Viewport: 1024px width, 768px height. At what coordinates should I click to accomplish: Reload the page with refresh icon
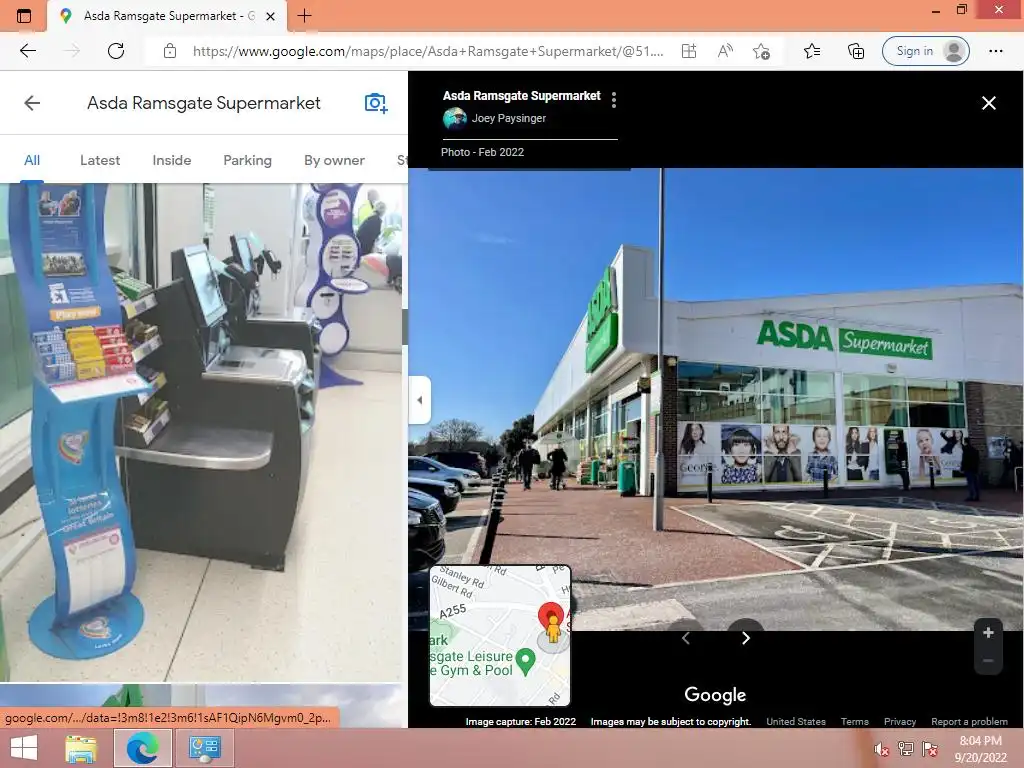click(116, 51)
